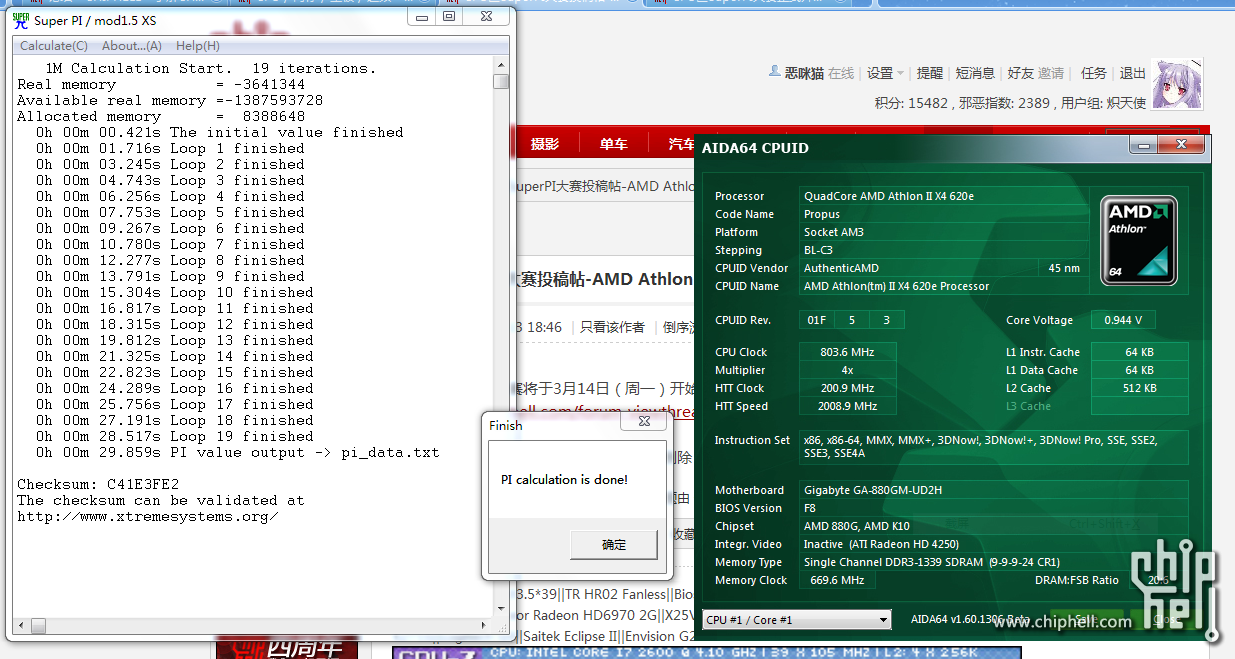This screenshot has width=1235, height=659.
Task: Open the 短消息 messages link
Action: (975, 73)
